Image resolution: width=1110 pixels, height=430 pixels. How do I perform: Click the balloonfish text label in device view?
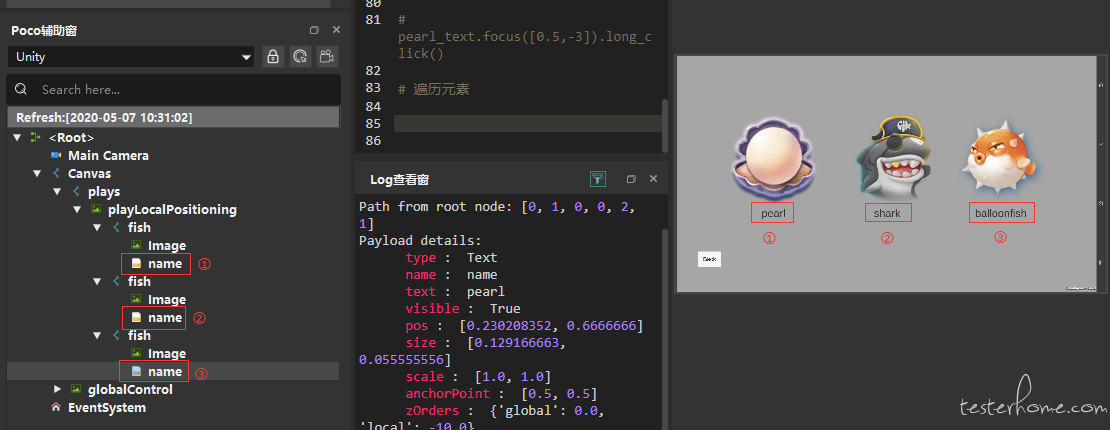(1000, 213)
